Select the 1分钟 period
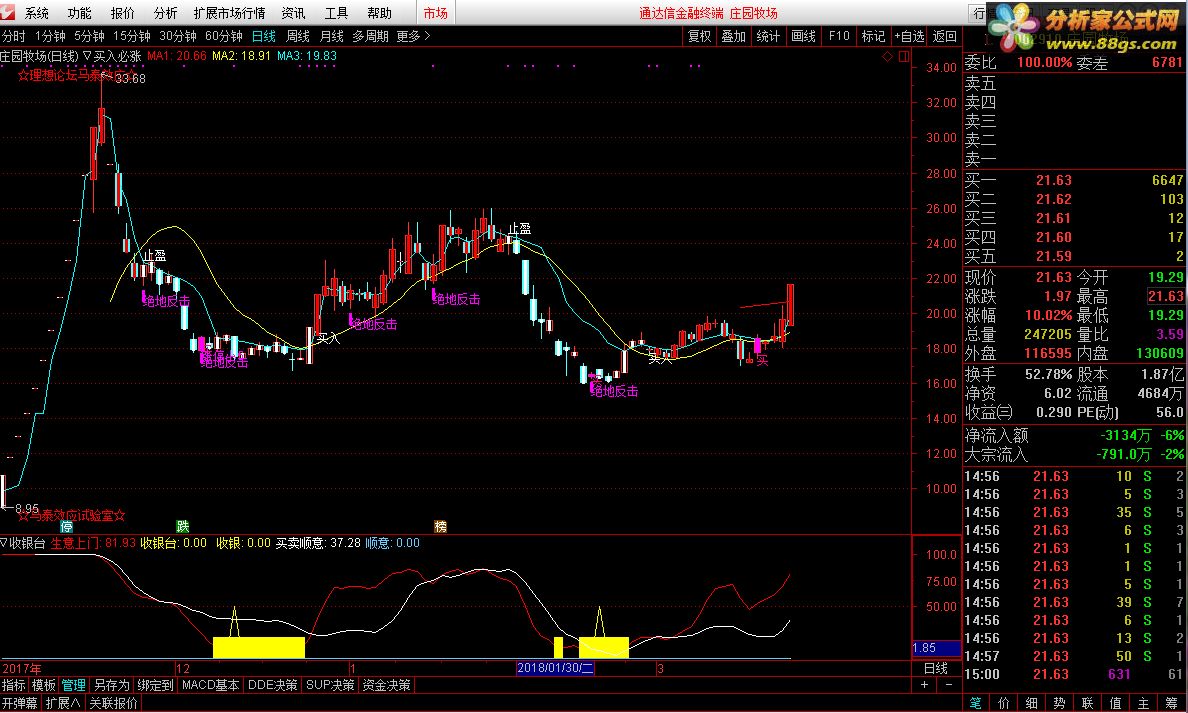1188x713 pixels. tap(50, 36)
